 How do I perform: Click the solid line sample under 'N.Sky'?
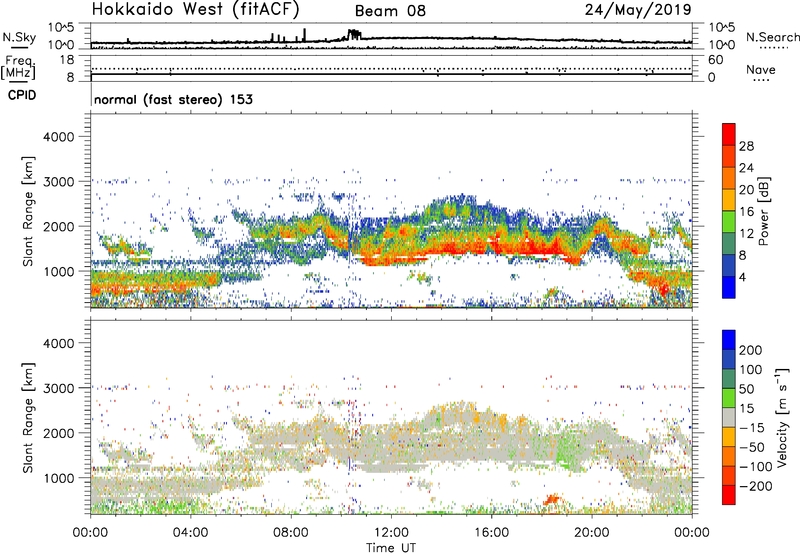19,47
